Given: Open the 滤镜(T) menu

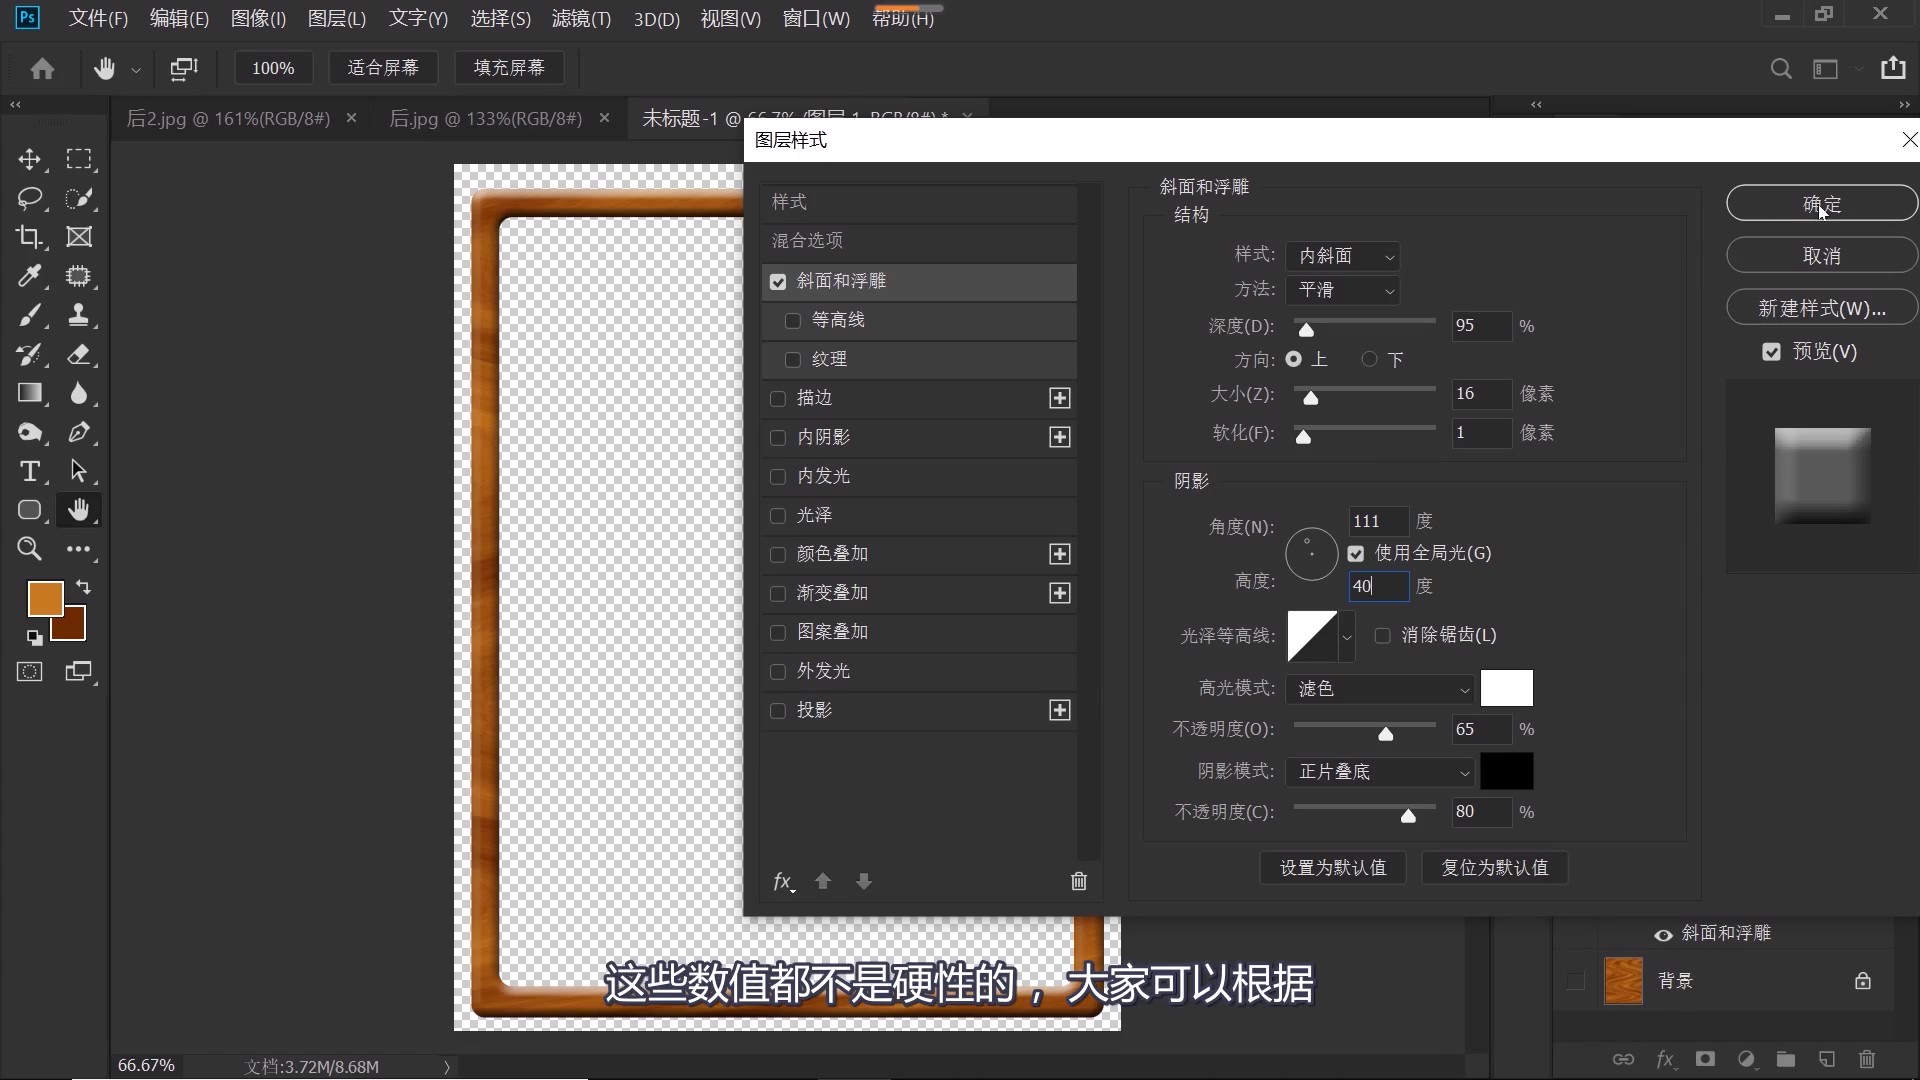Looking at the screenshot, I should [x=581, y=18].
